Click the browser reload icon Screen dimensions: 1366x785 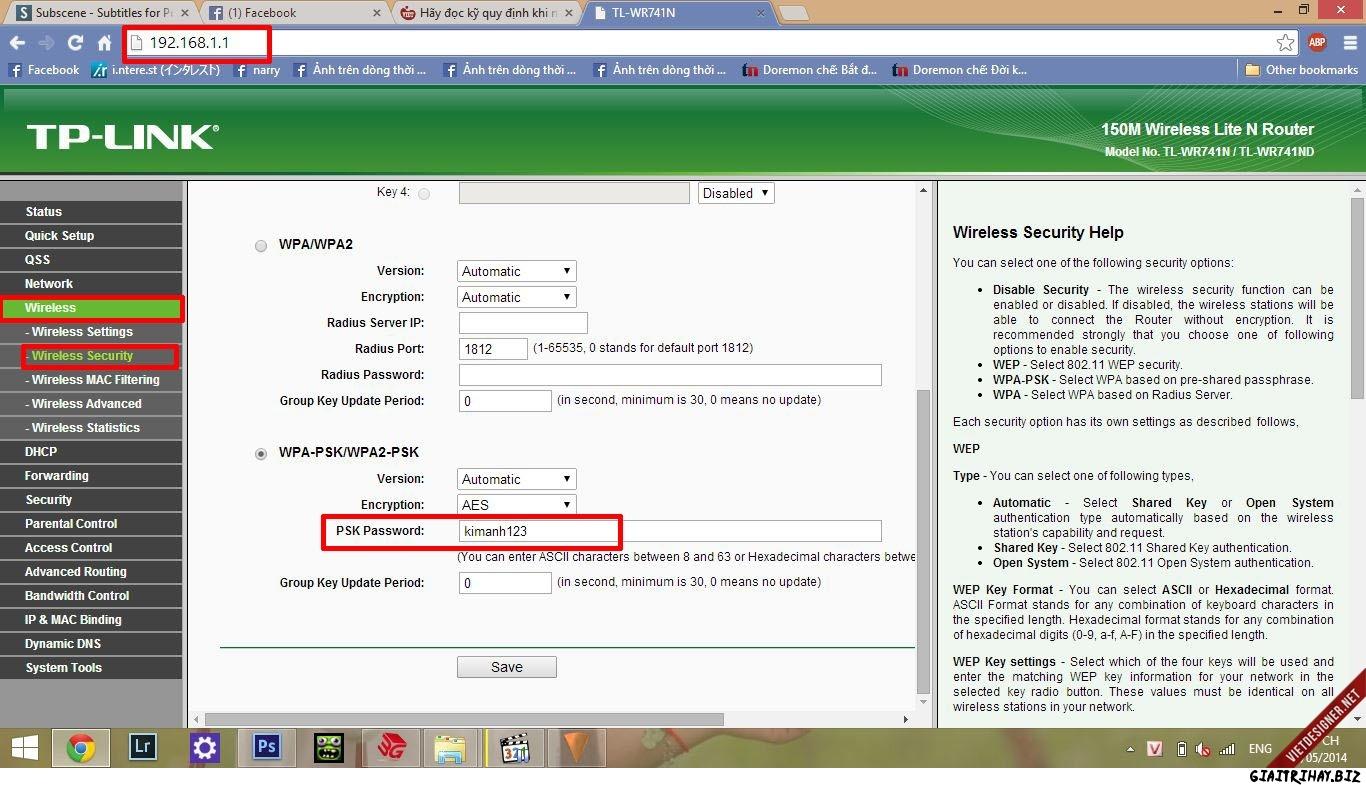[x=75, y=43]
